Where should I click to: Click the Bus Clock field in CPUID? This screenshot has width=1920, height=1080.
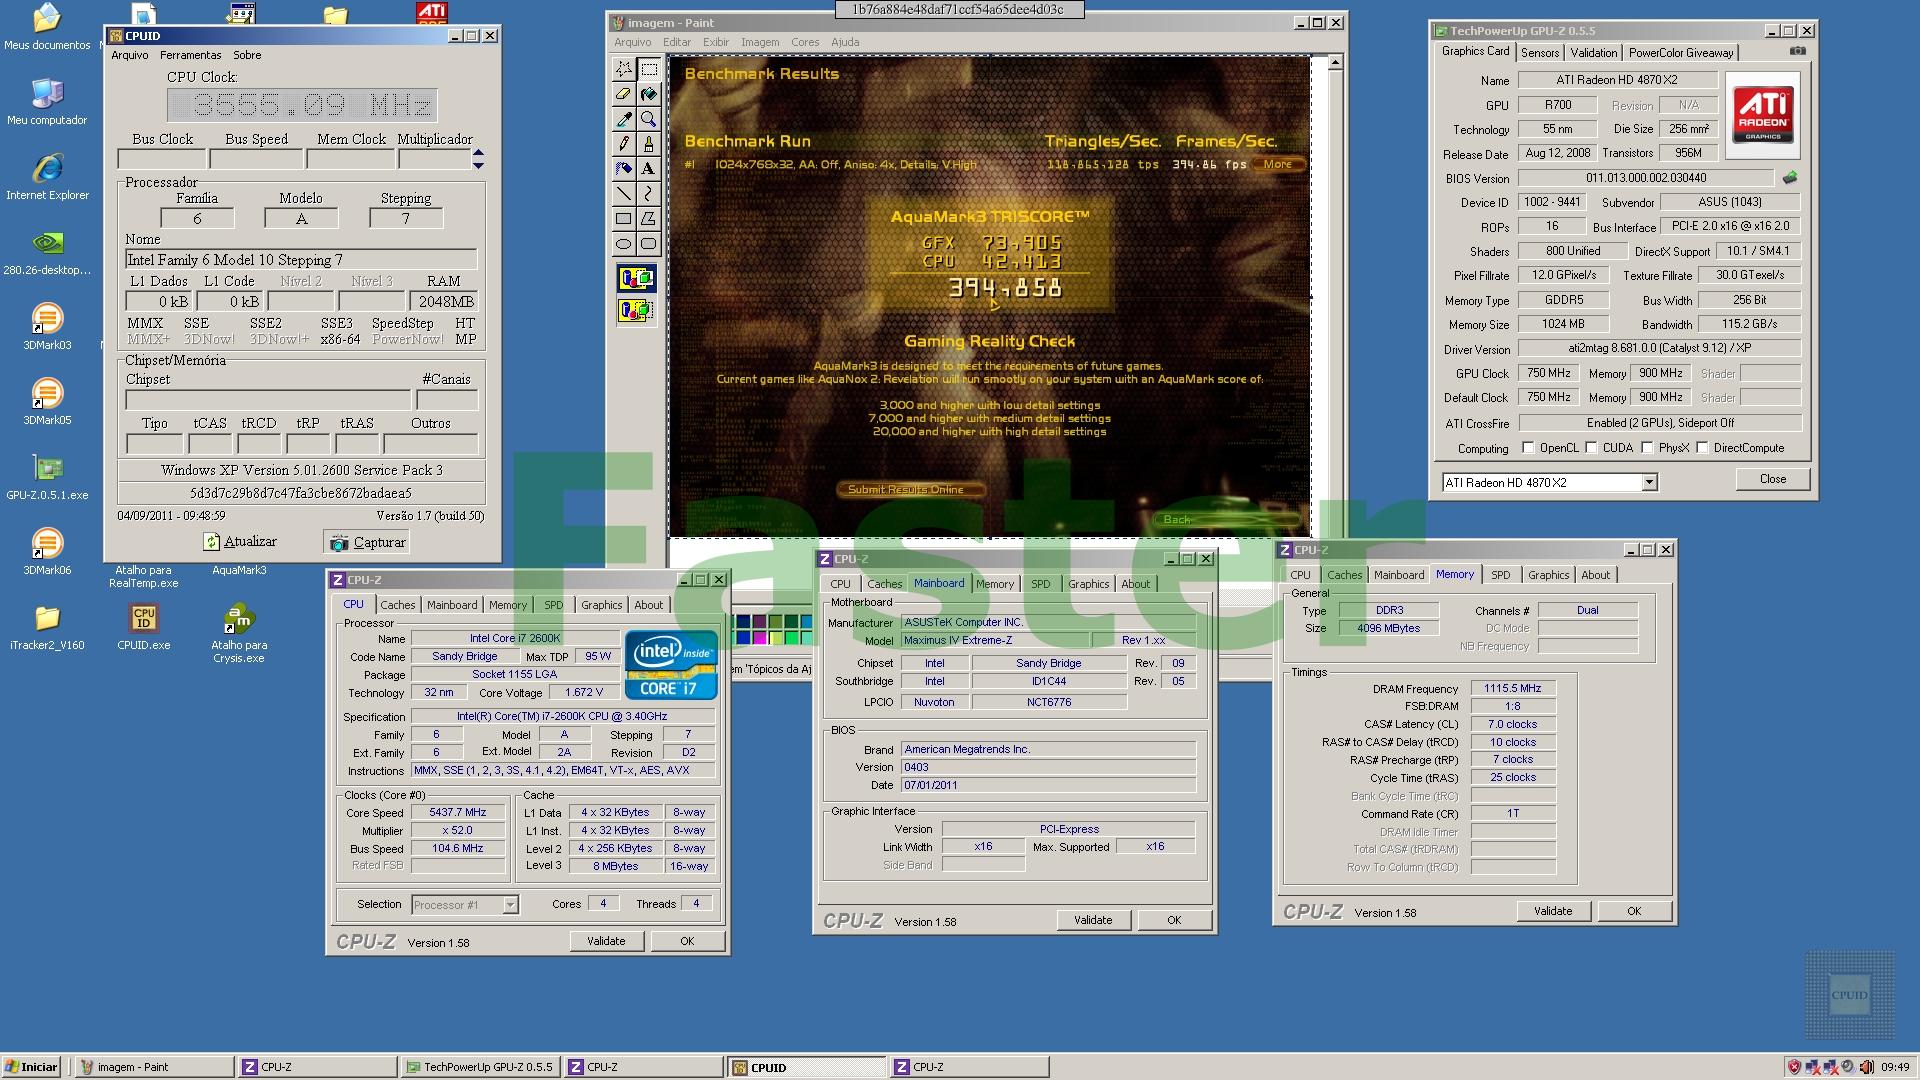tap(162, 159)
